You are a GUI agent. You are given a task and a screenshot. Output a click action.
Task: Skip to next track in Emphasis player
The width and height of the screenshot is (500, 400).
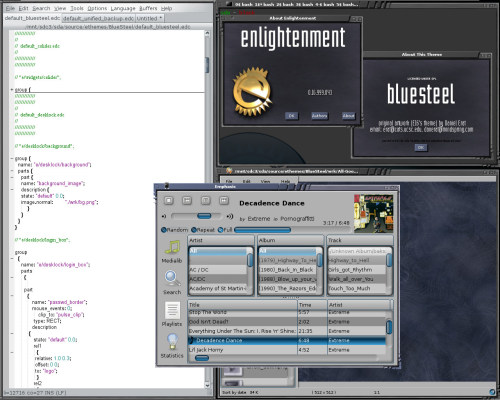pyautogui.click(x=224, y=200)
